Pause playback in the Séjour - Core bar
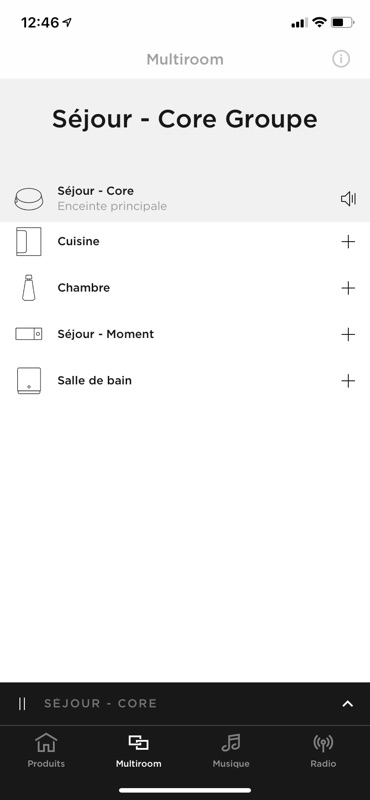Image resolution: width=370 pixels, height=800 pixels. tap(22, 704)
